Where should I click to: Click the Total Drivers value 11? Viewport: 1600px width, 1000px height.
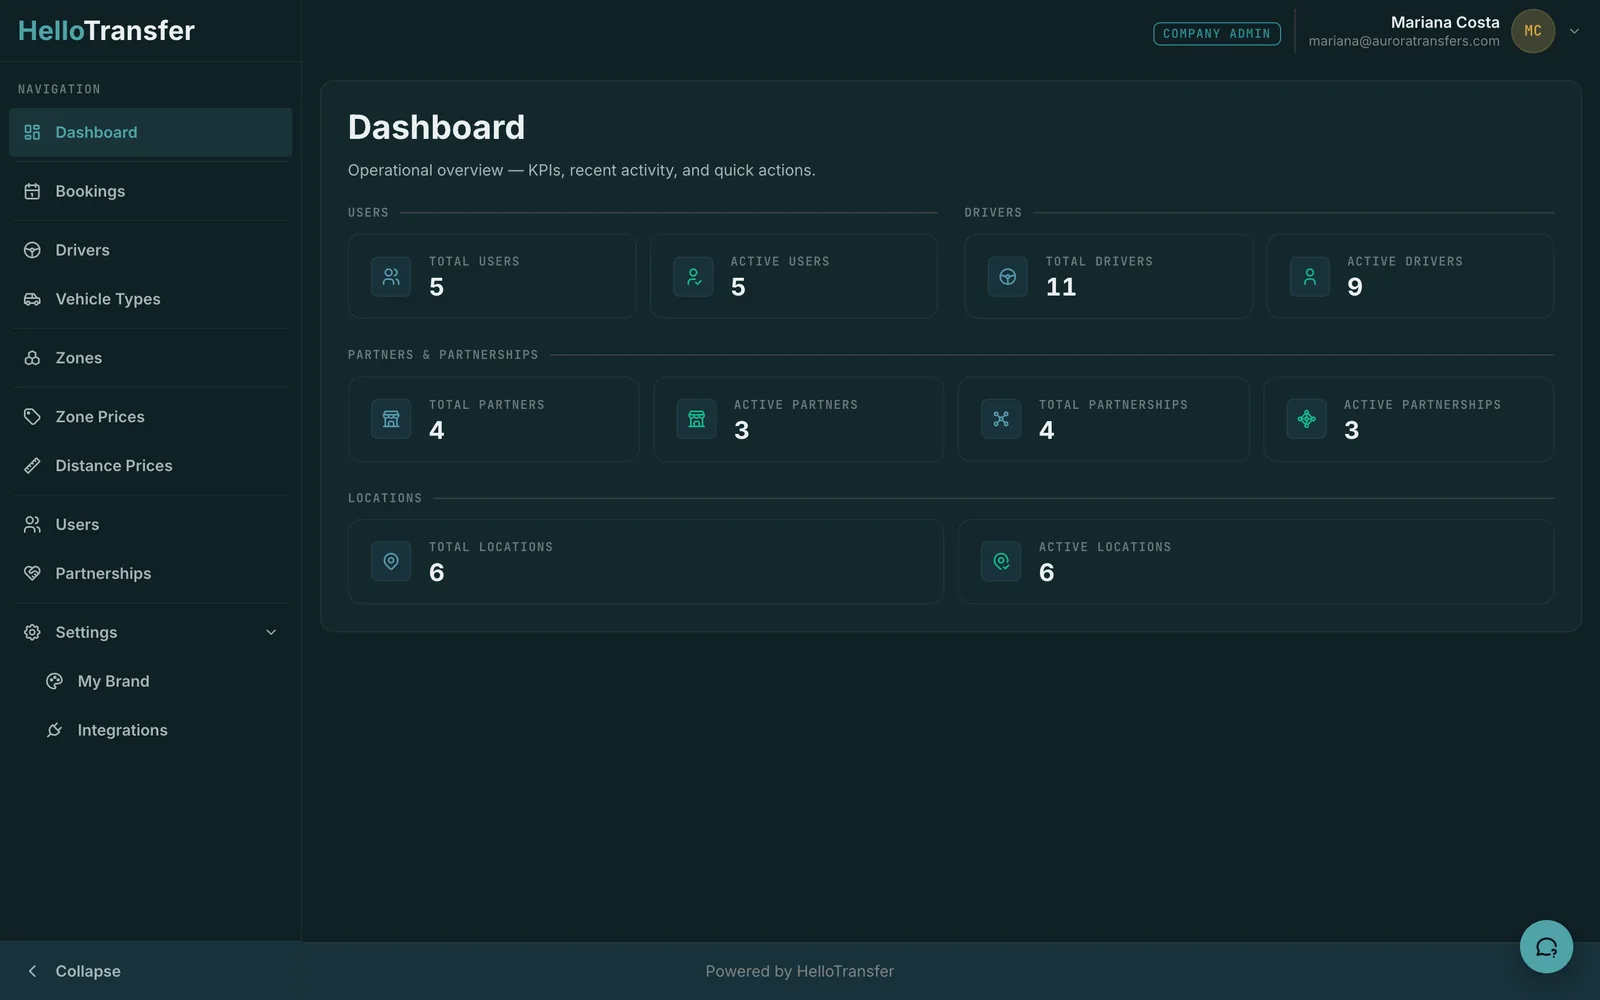[1061, 288]
